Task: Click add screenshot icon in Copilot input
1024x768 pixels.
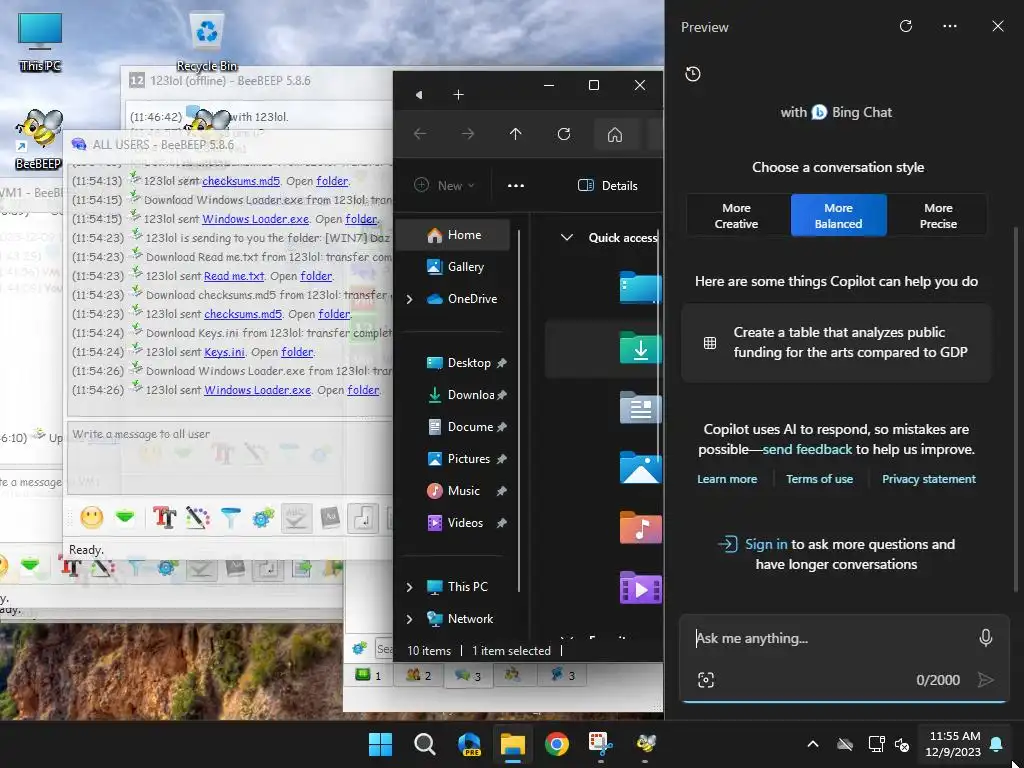Action: [706, 680]
